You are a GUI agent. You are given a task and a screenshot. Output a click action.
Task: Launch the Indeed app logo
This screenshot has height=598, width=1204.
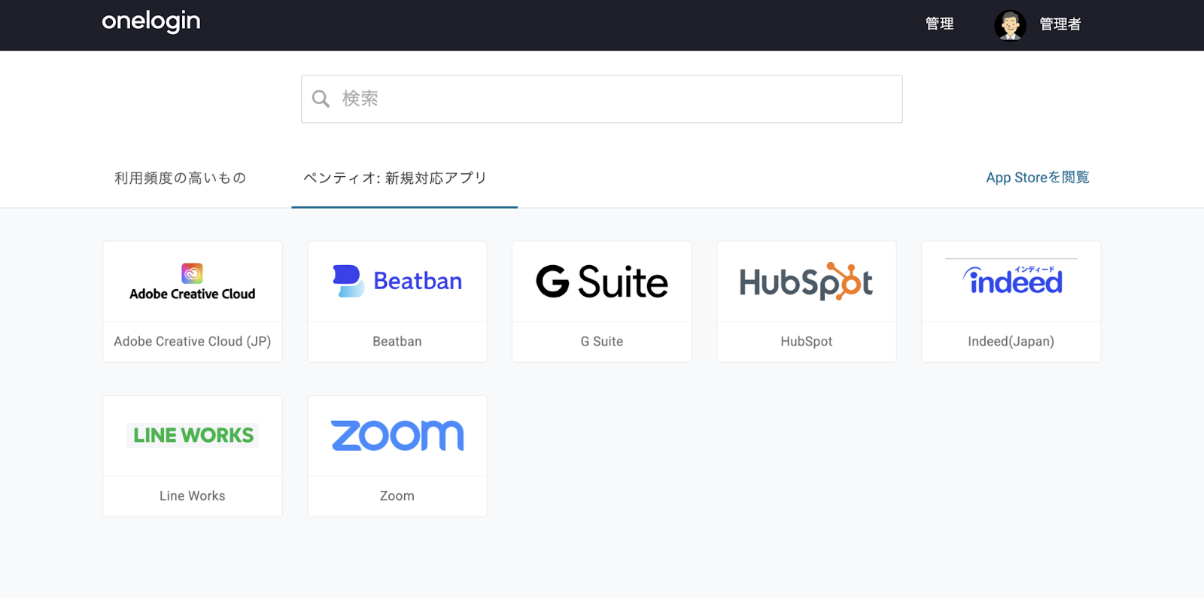tap(1011, 278)
